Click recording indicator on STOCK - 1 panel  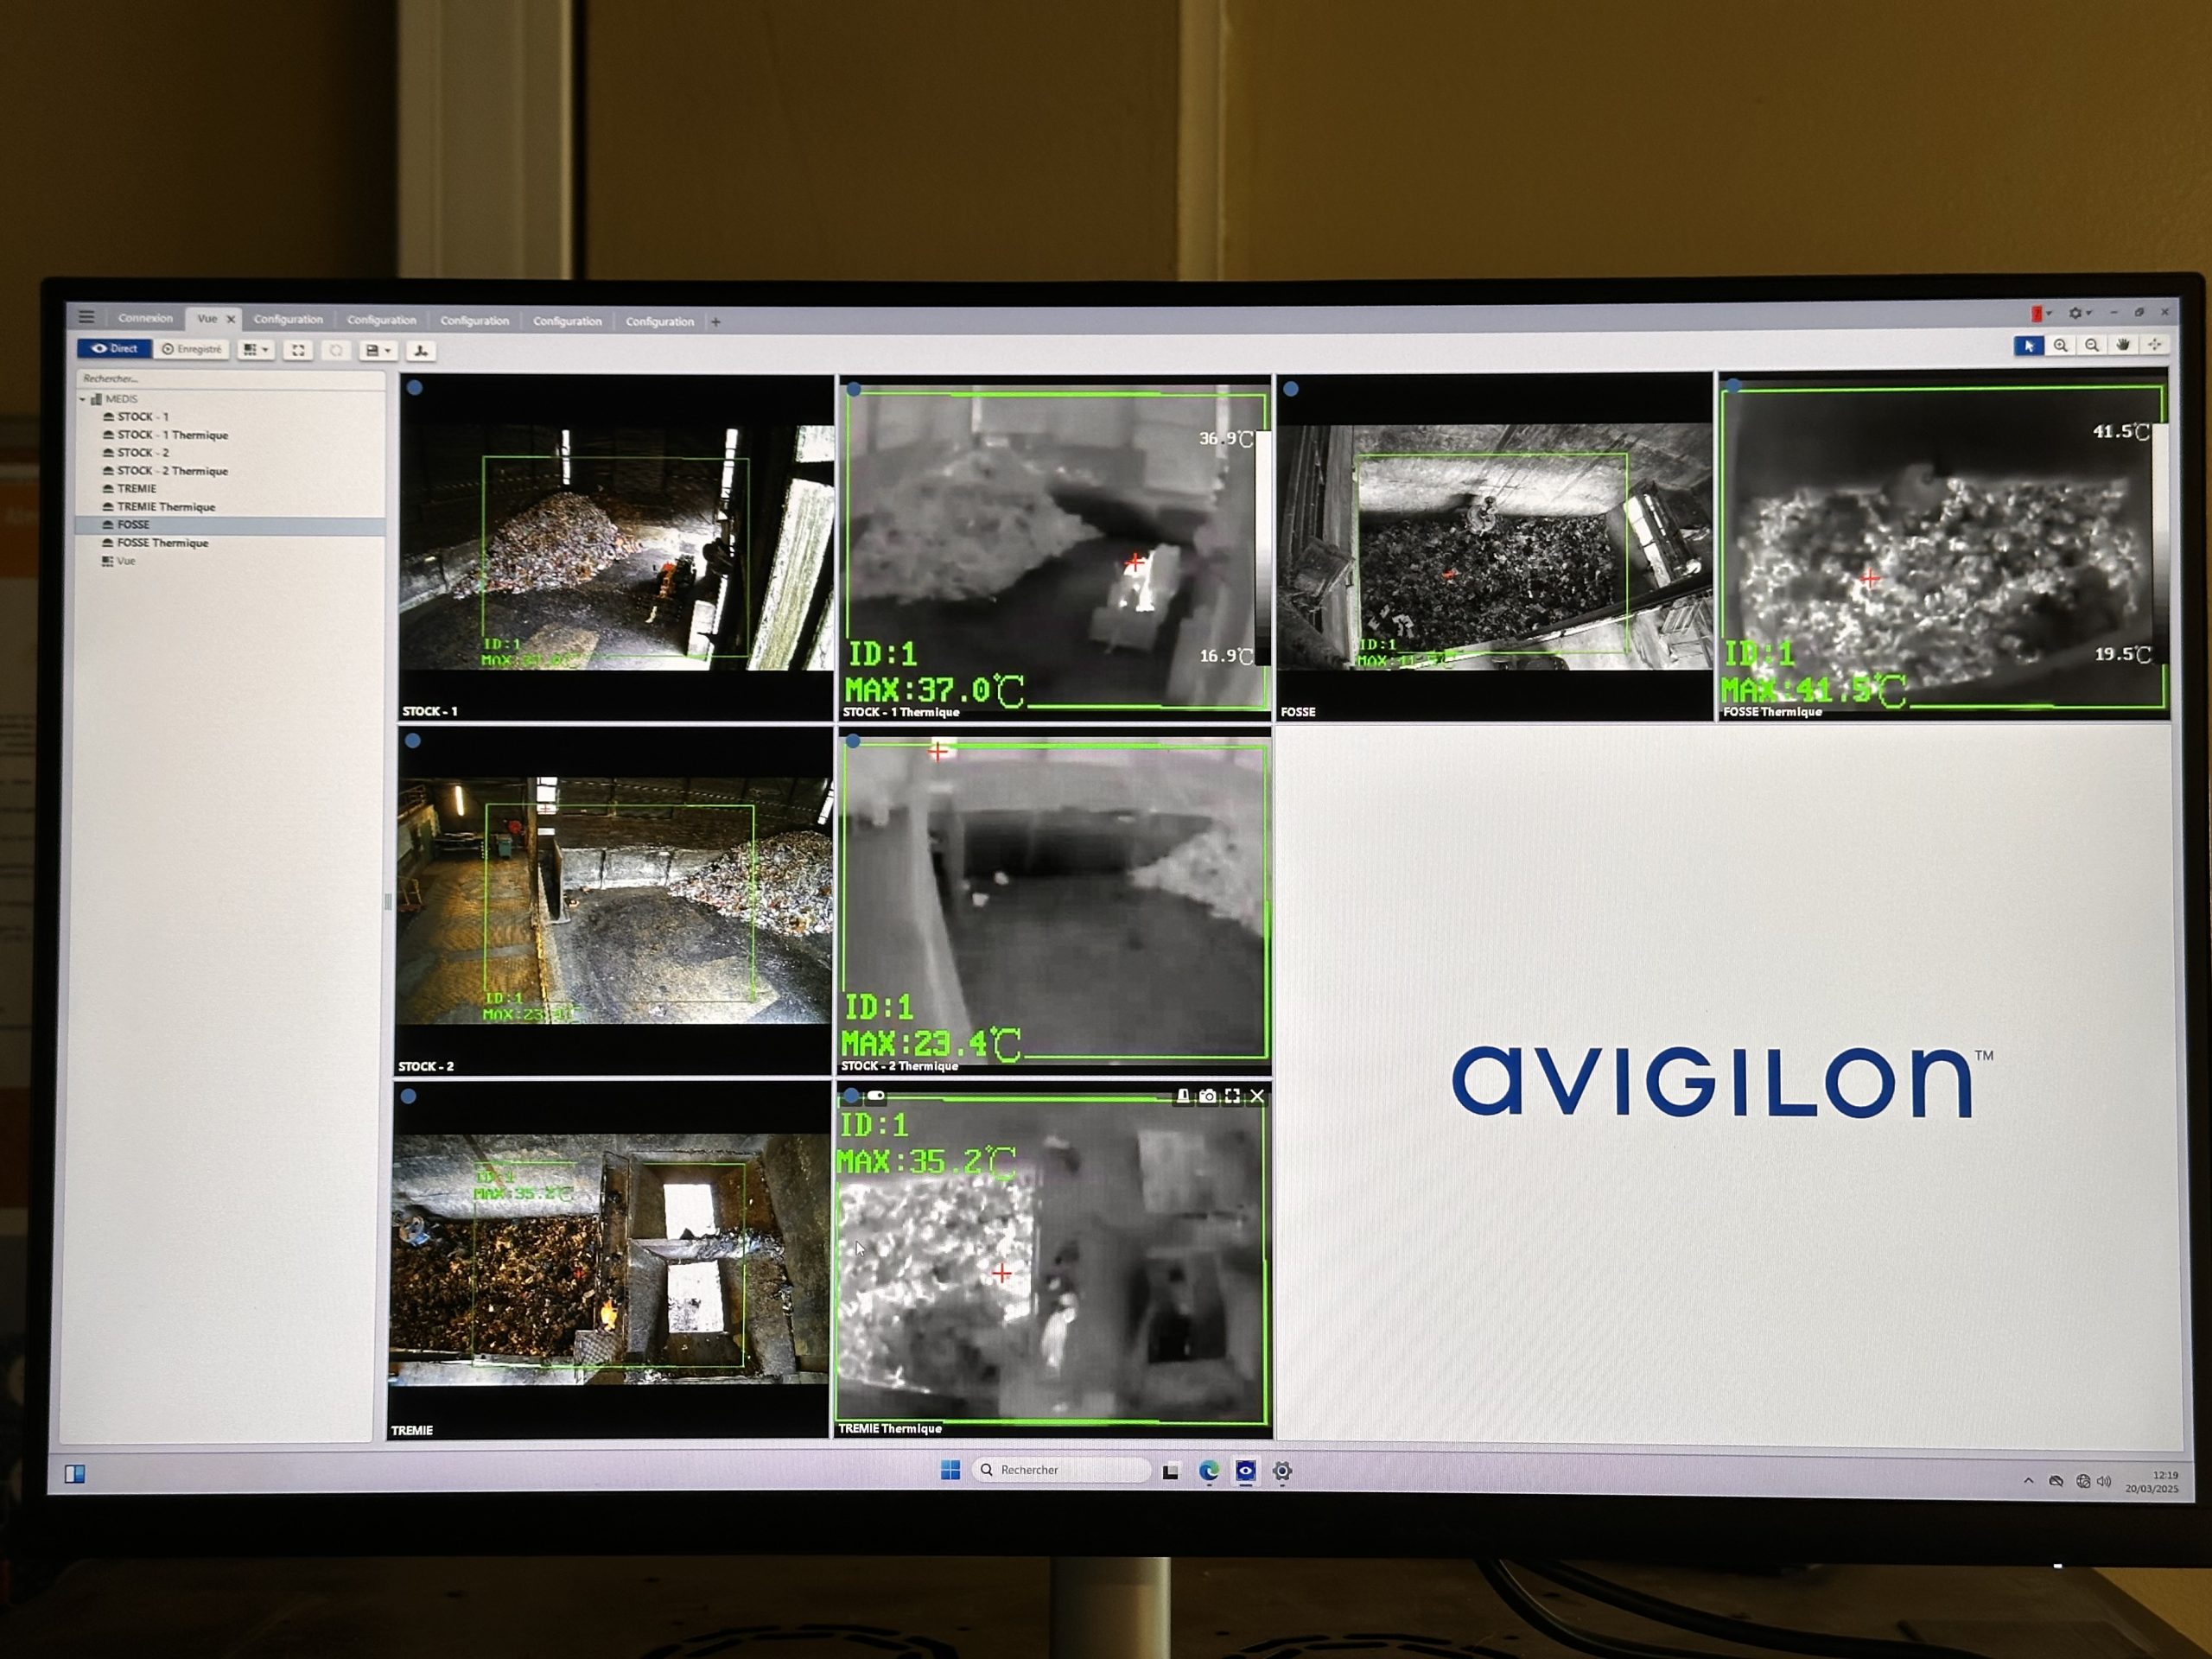415,388
